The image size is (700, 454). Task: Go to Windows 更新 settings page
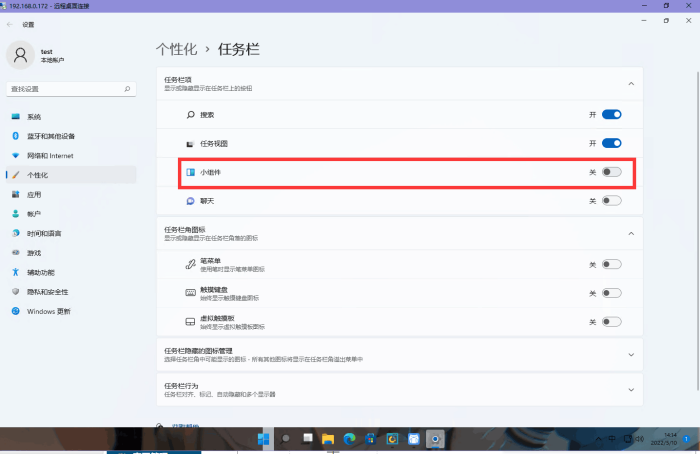click(x=49, y=311)
